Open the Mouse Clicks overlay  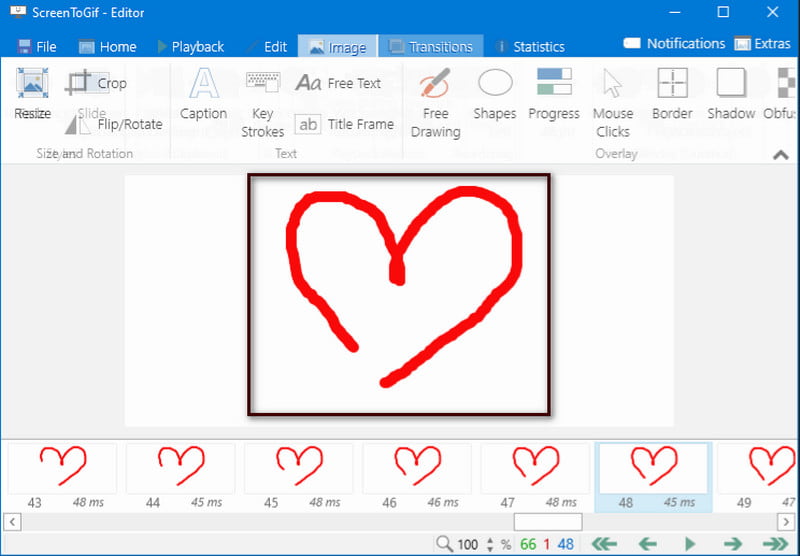point(613,104)
